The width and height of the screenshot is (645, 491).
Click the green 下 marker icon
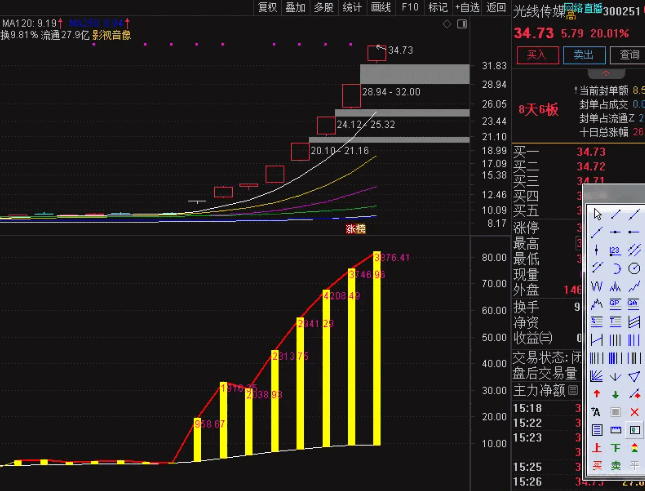(615, 448)
